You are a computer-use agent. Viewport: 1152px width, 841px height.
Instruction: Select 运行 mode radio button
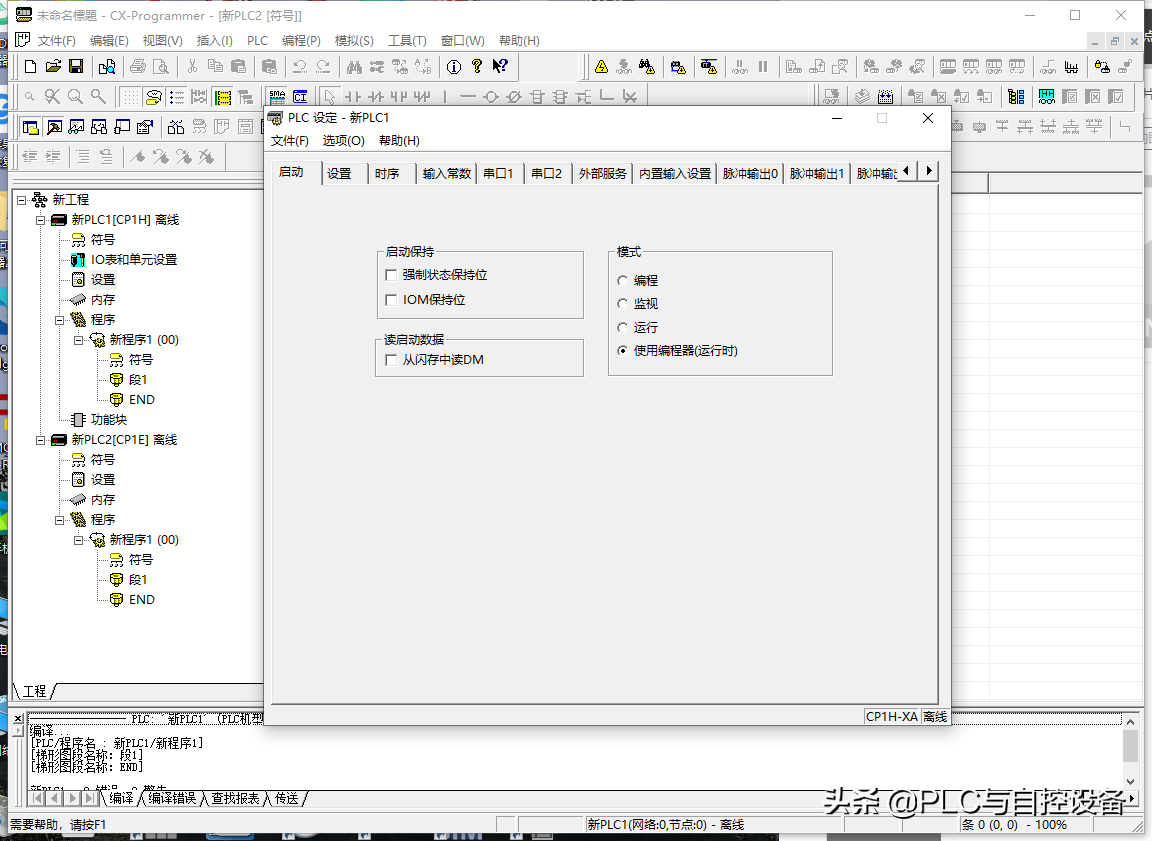coord(622,328)
